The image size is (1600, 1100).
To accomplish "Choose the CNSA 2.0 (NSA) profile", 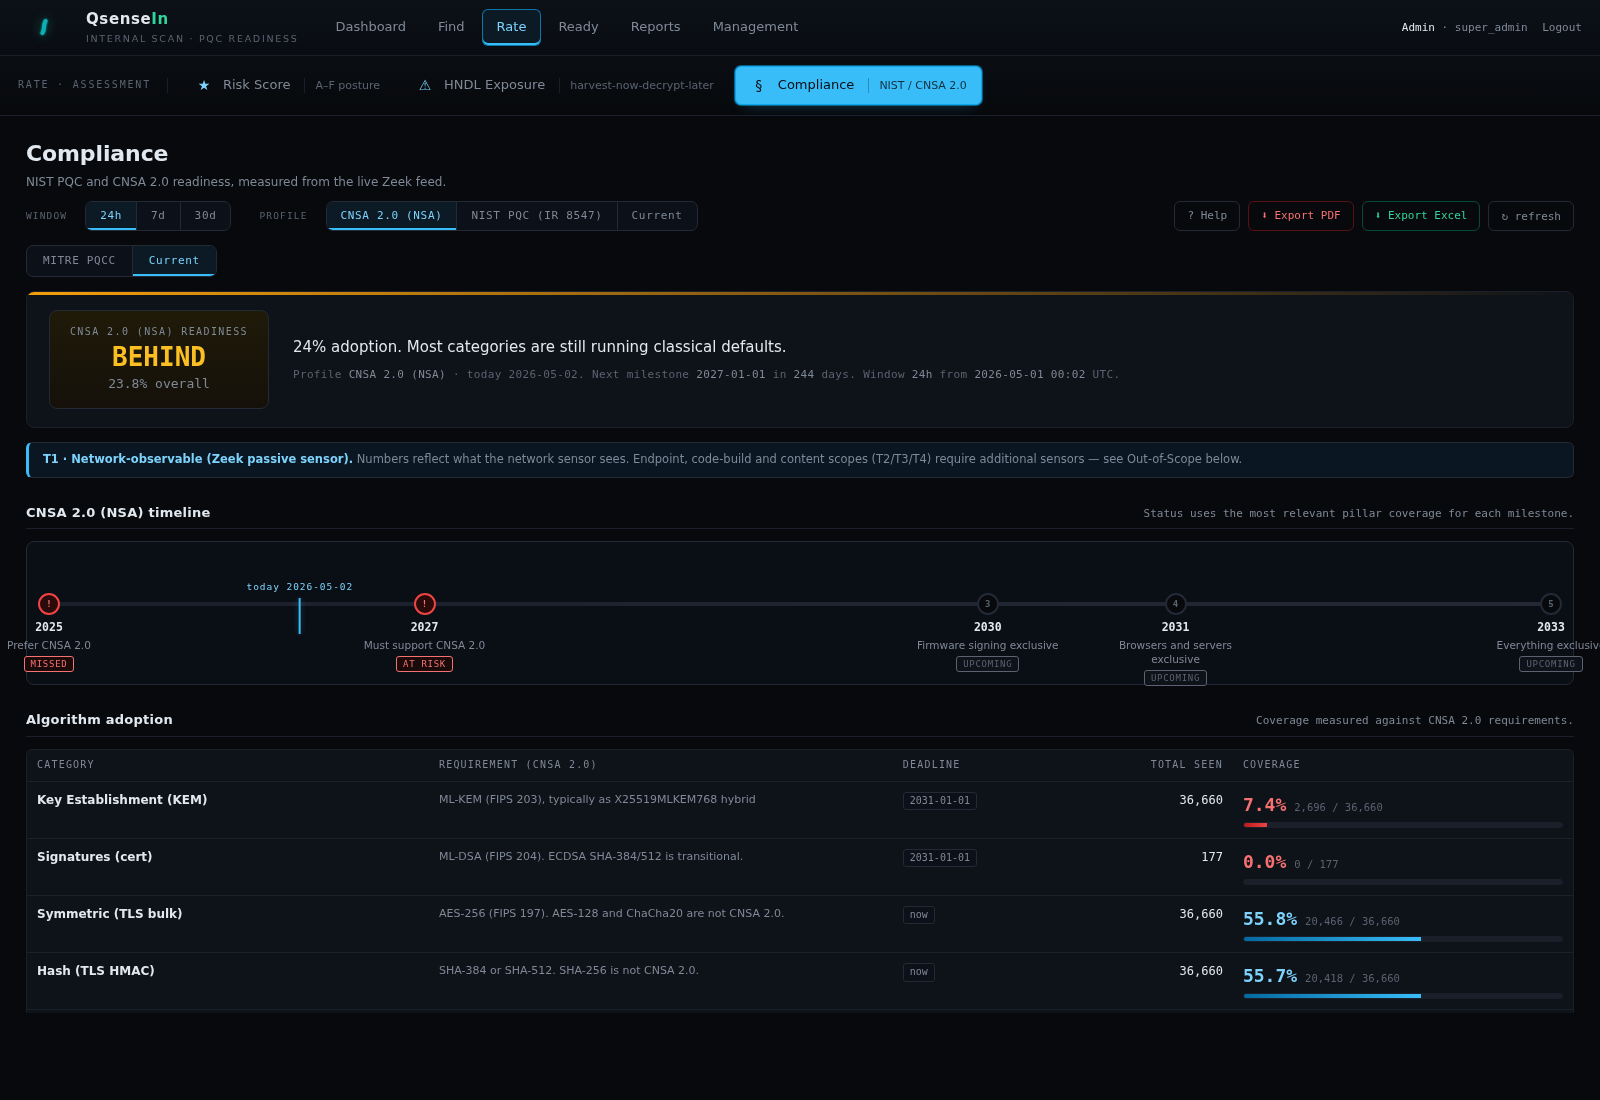I will click(x=391, y=216).
